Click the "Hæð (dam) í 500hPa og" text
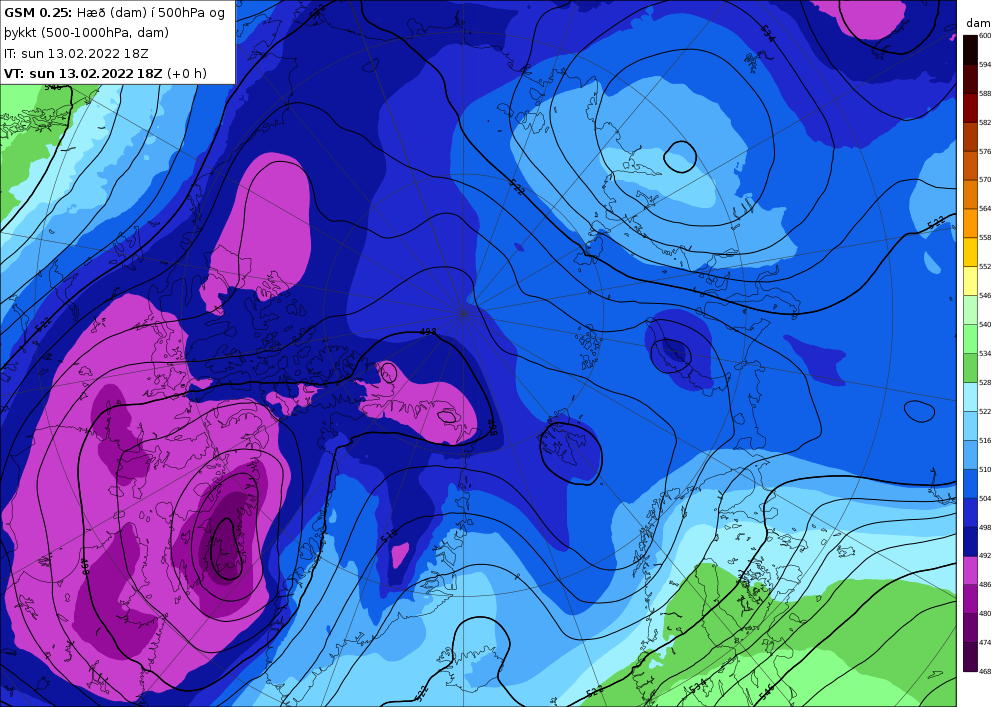Screen dimensions: 1000x707 click(x=151, y=13)
